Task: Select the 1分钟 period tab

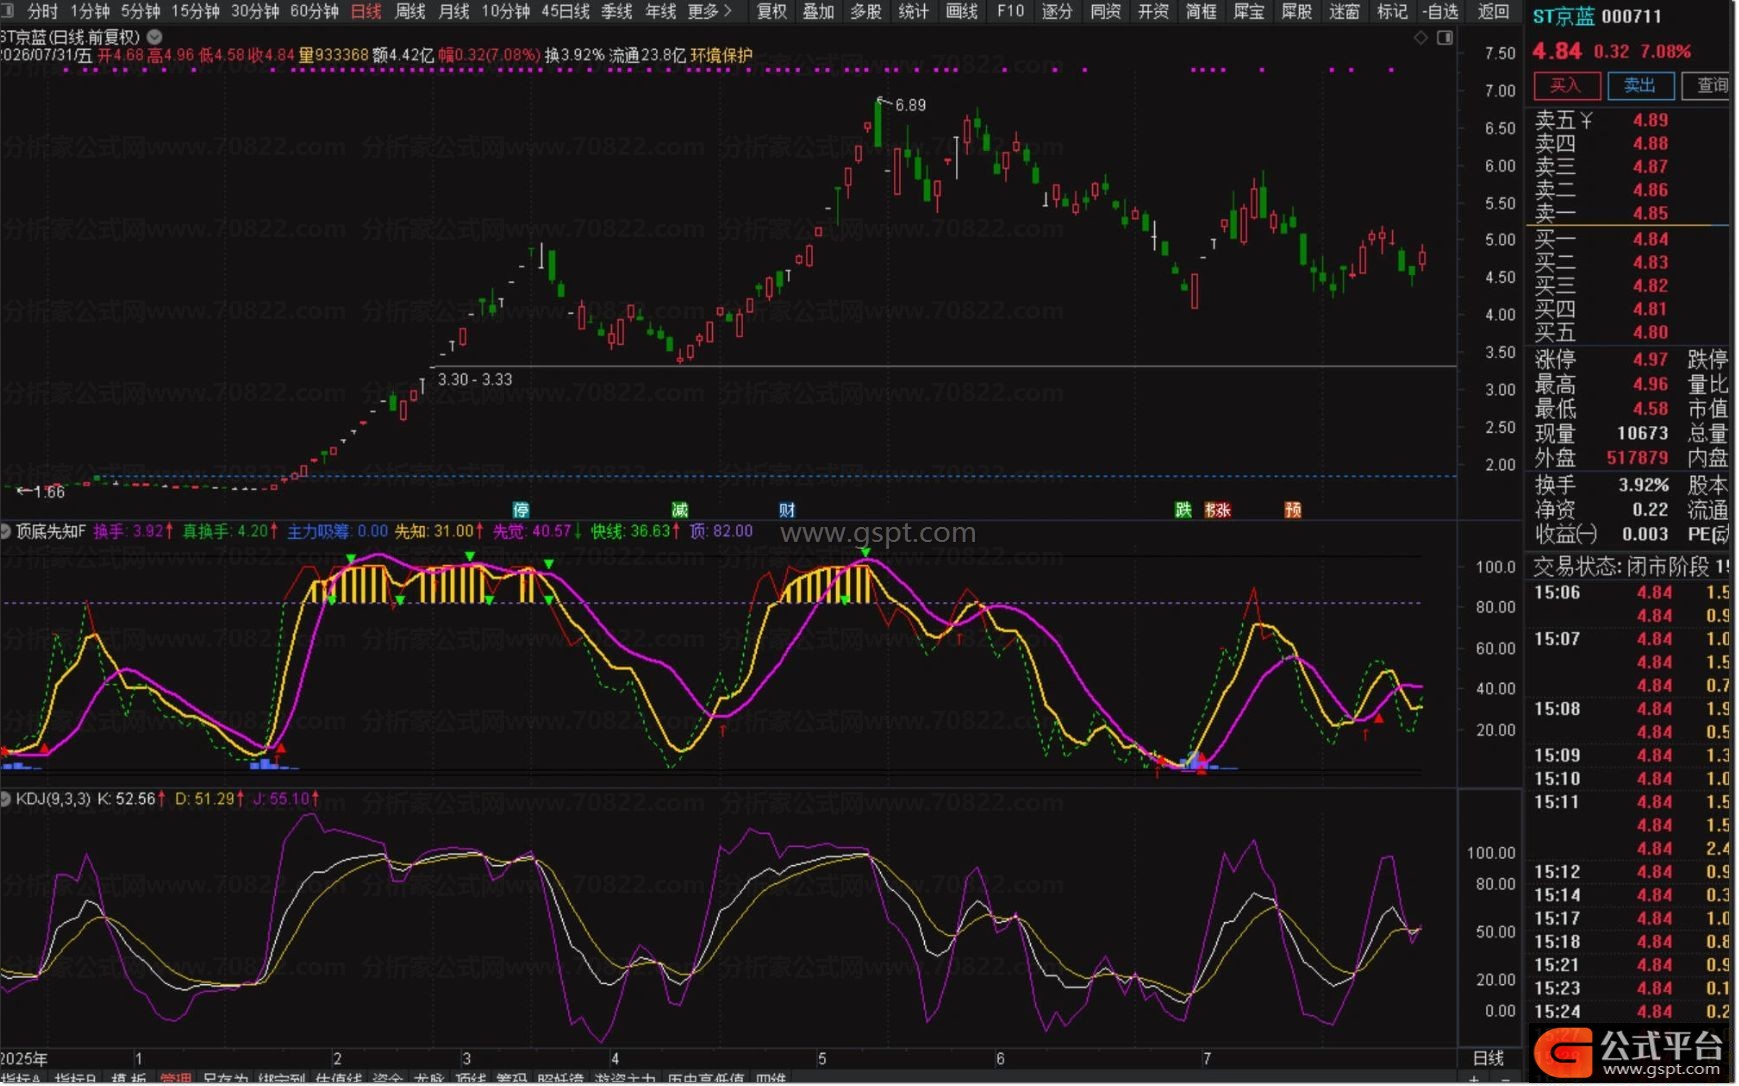Action: pos(90,11)
